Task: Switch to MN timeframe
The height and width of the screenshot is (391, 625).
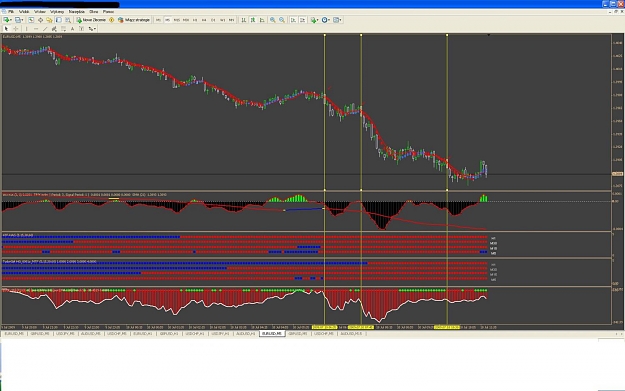Action: pos(232,20)
